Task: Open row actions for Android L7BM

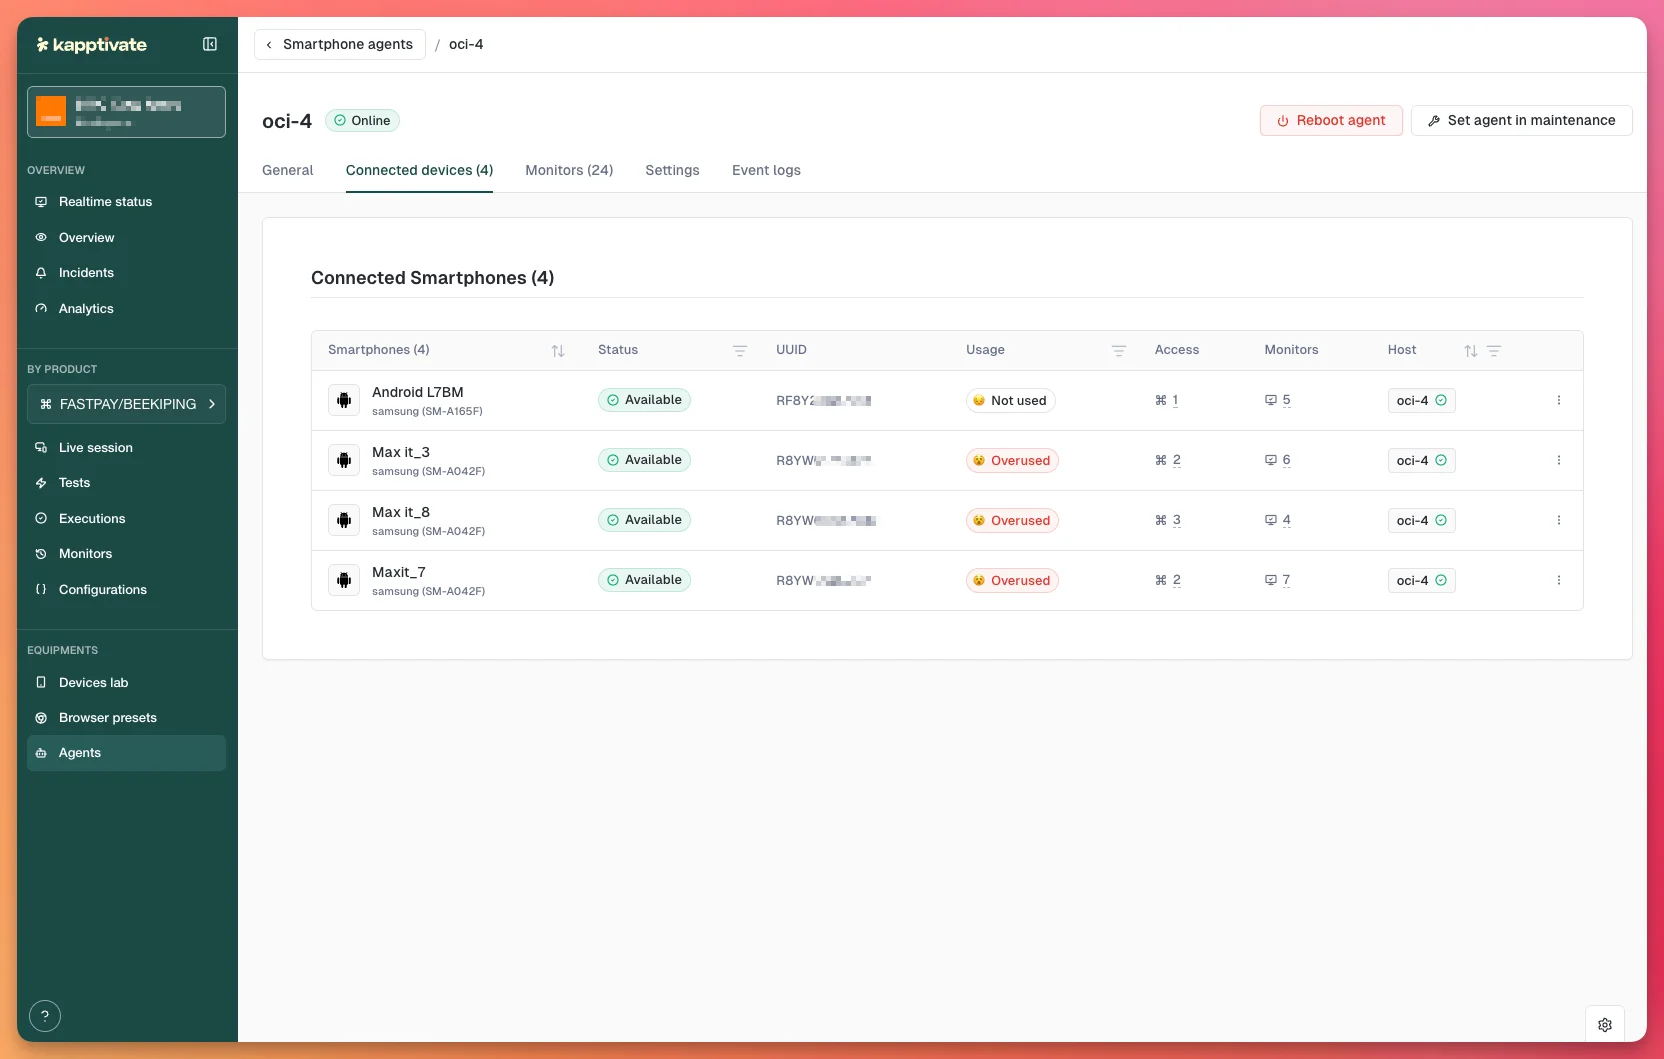Action: (x=1559, y=400)
